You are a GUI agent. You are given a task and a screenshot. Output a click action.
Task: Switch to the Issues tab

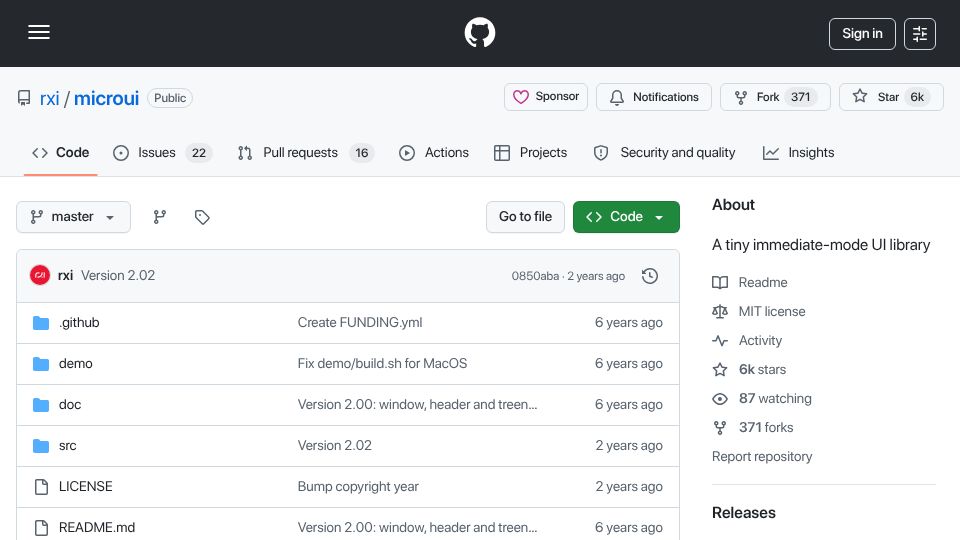(163, 152)
